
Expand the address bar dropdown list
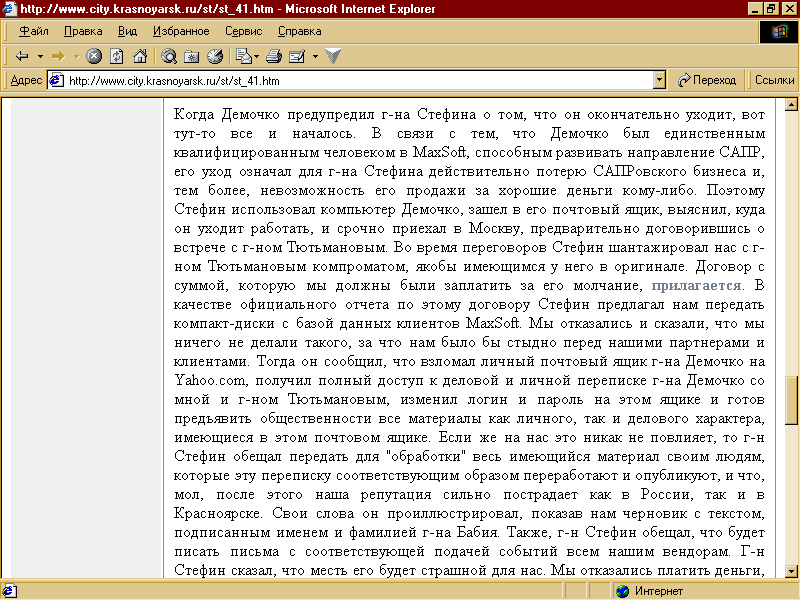tap(659, 80)
